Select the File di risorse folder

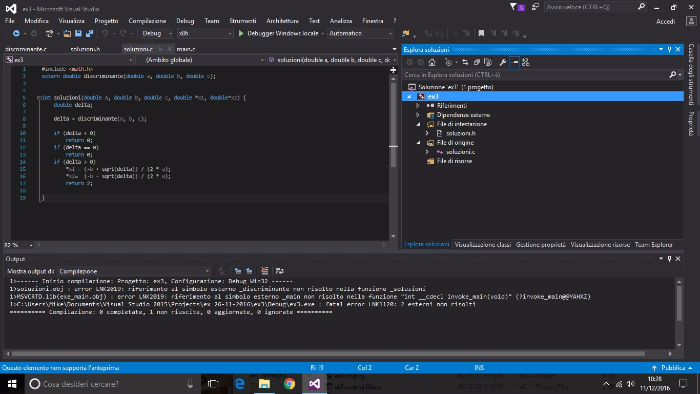click(454, 161)
